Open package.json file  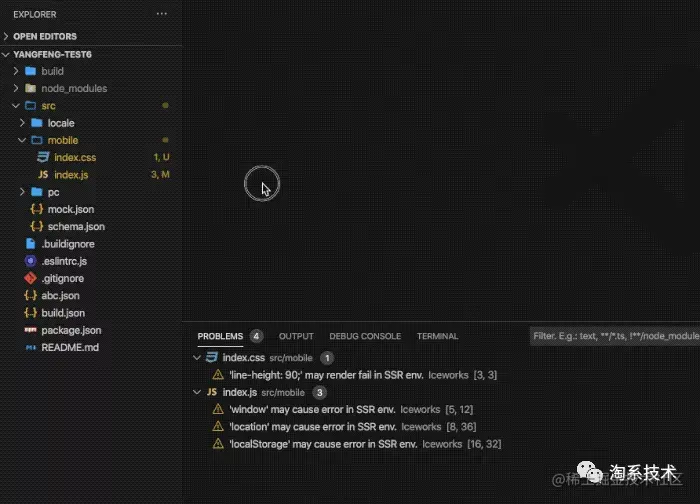coord(71,330)
